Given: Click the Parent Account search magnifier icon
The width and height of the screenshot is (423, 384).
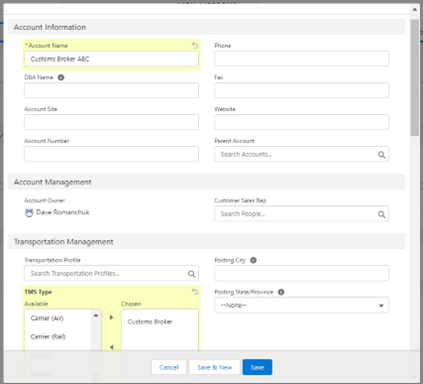Looking at the screenshot, I should 381,155.
